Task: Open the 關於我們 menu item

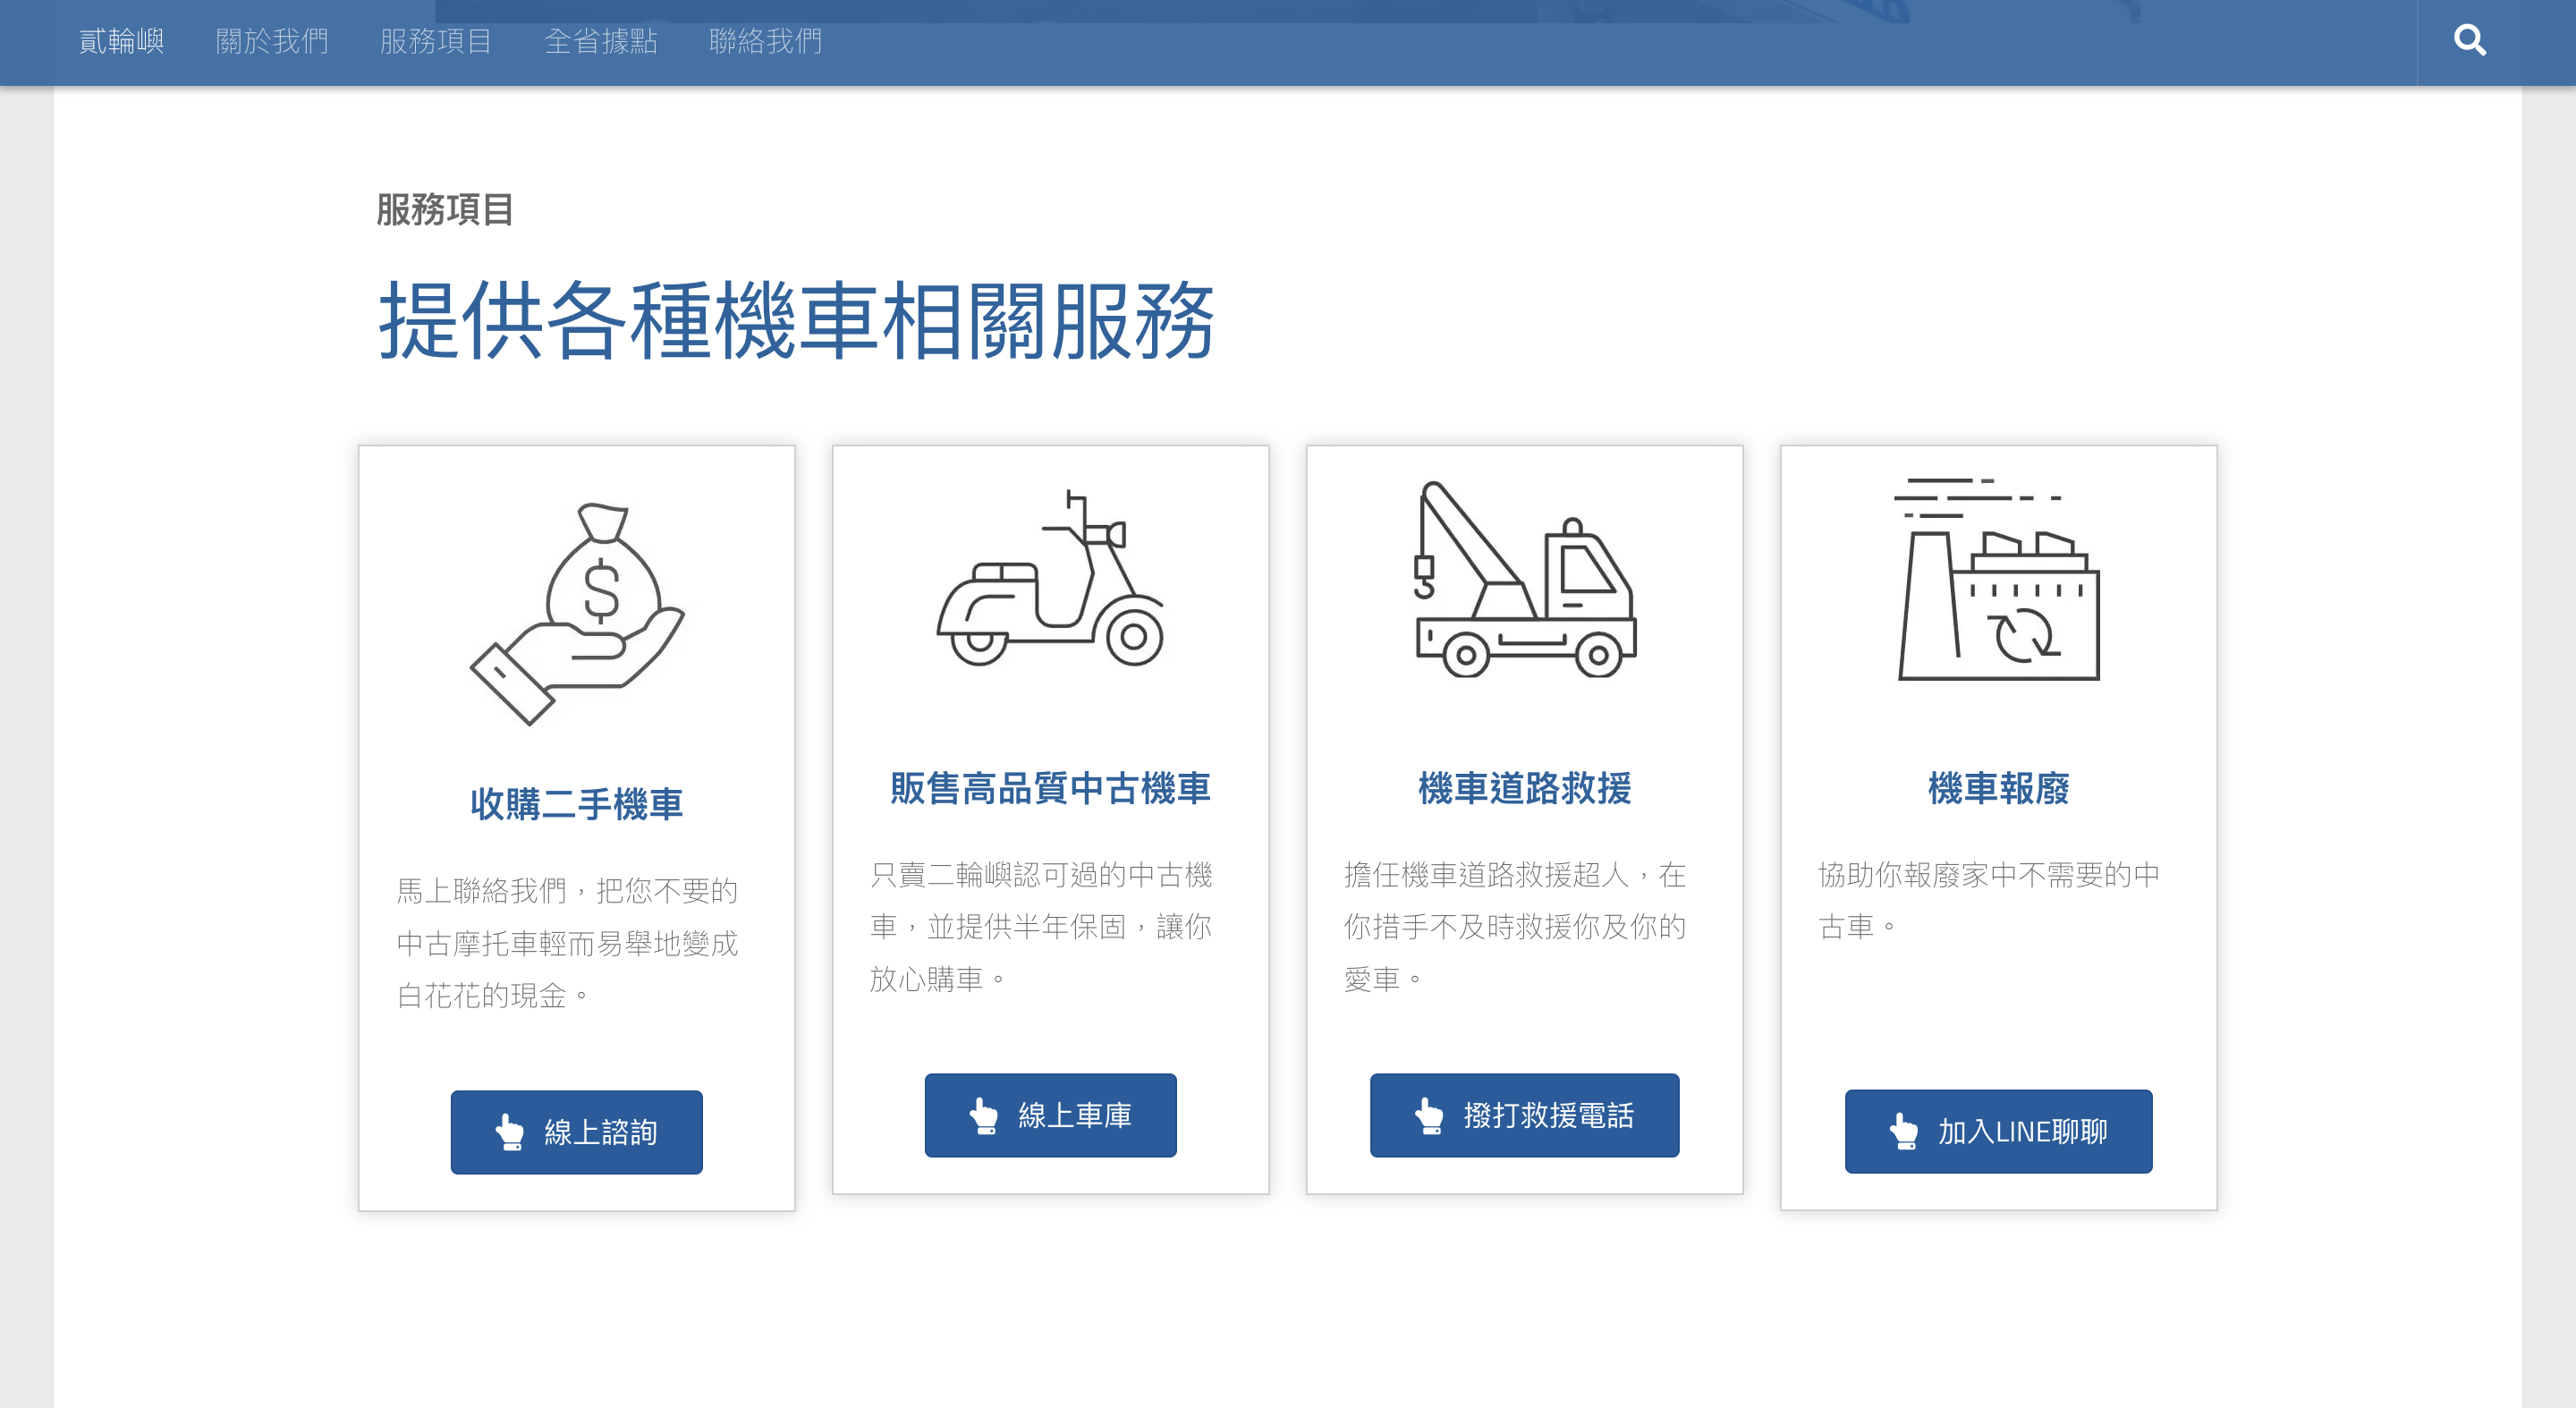Action: pos(272,41)
